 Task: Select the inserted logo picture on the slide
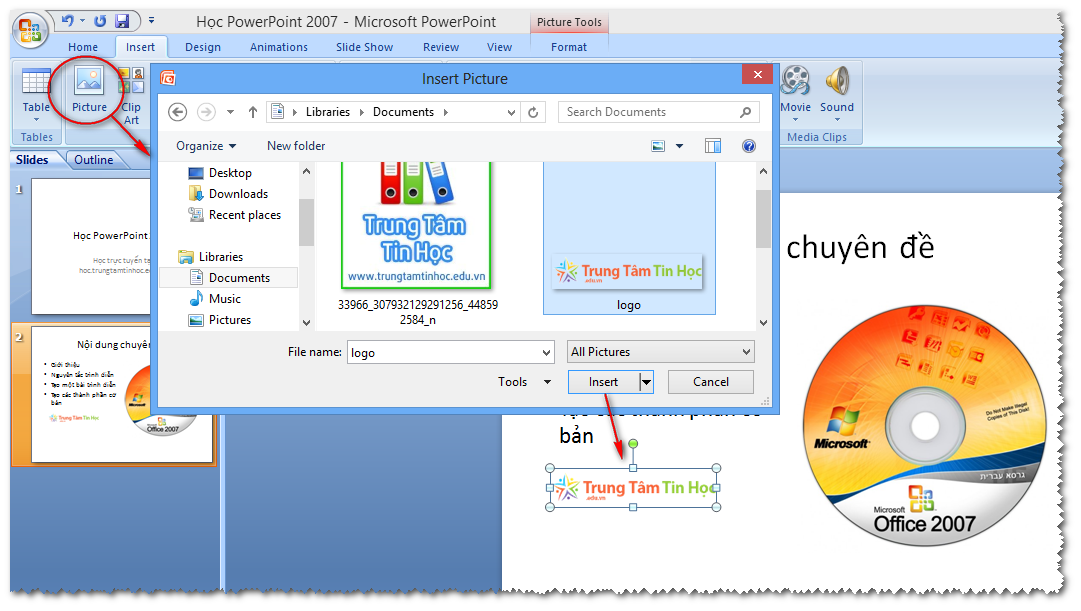point(633,488)
